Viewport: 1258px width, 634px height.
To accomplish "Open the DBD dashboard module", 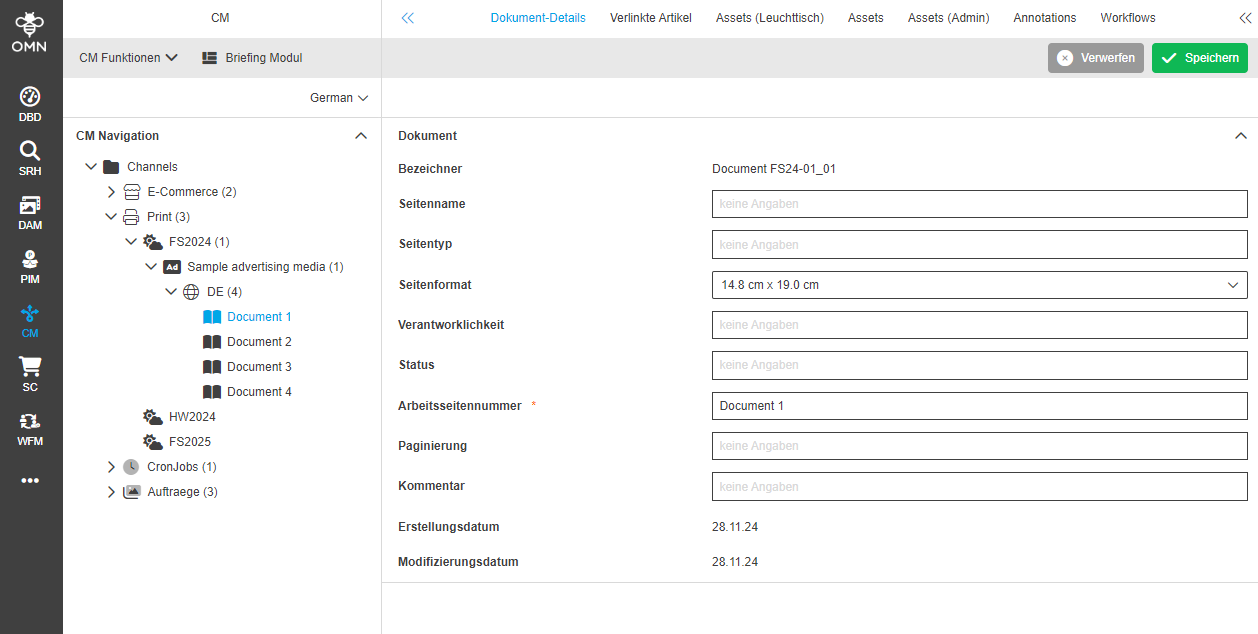I will [x=30, y=104].
